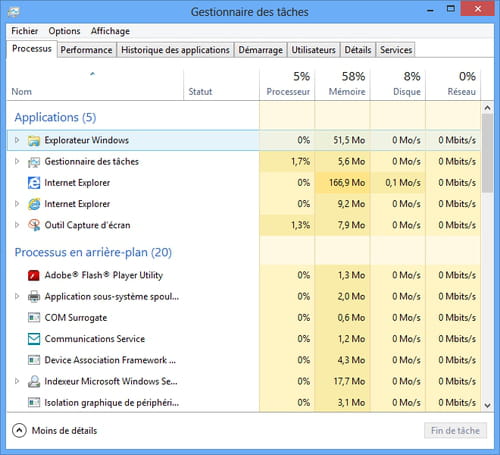Screen dimensions: 500x455
Task: Click the 4,3 Mo memory cell
Action: click(x=342, y=360)
